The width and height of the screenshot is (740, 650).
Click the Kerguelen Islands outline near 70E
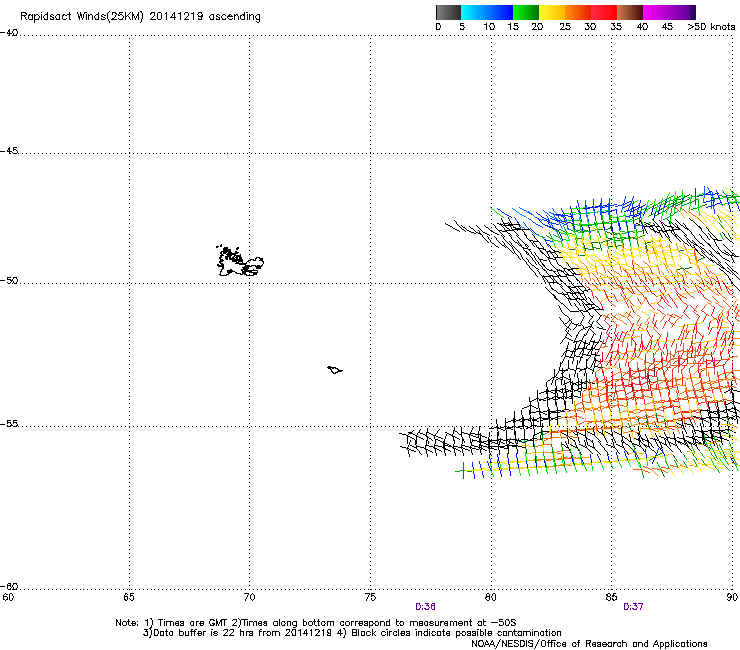point(240,261)
